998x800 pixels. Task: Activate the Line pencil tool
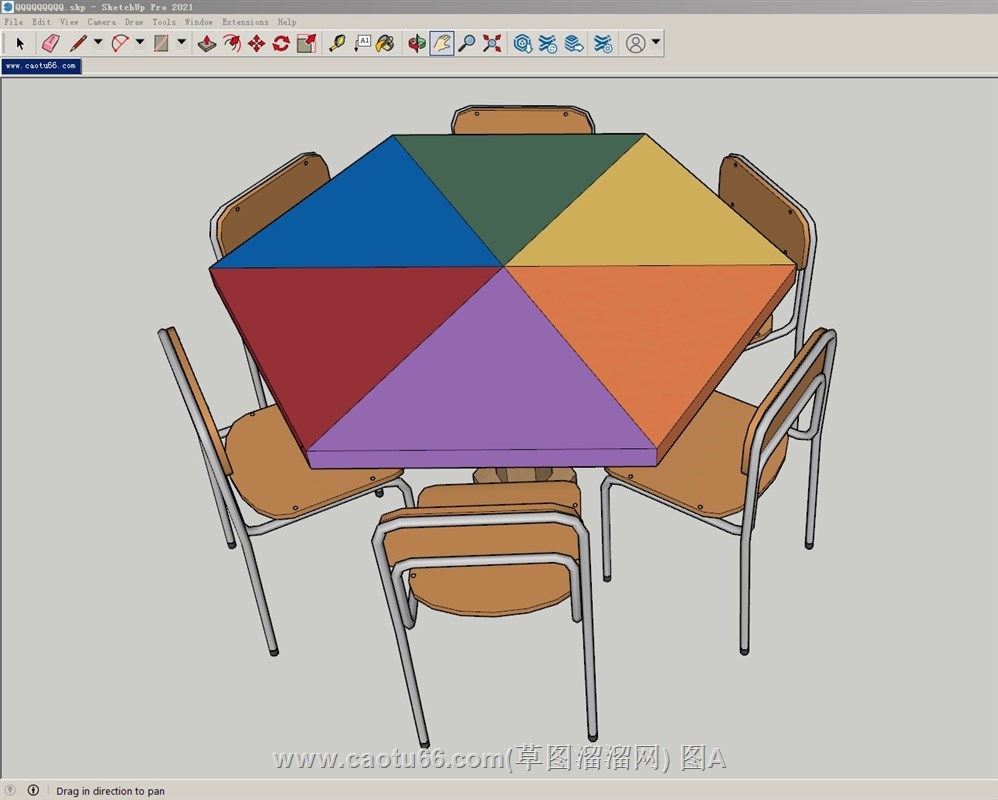pos(78,43)
